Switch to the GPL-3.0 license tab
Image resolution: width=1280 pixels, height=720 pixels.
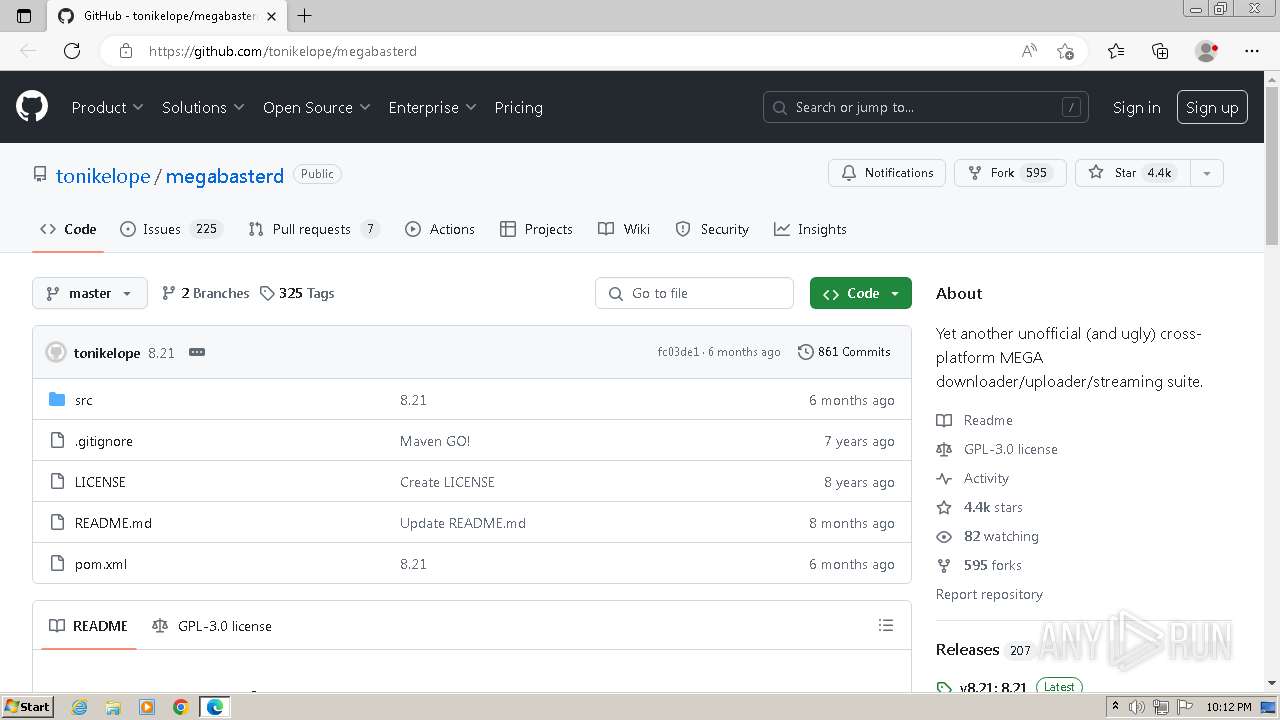click(212, 626)
